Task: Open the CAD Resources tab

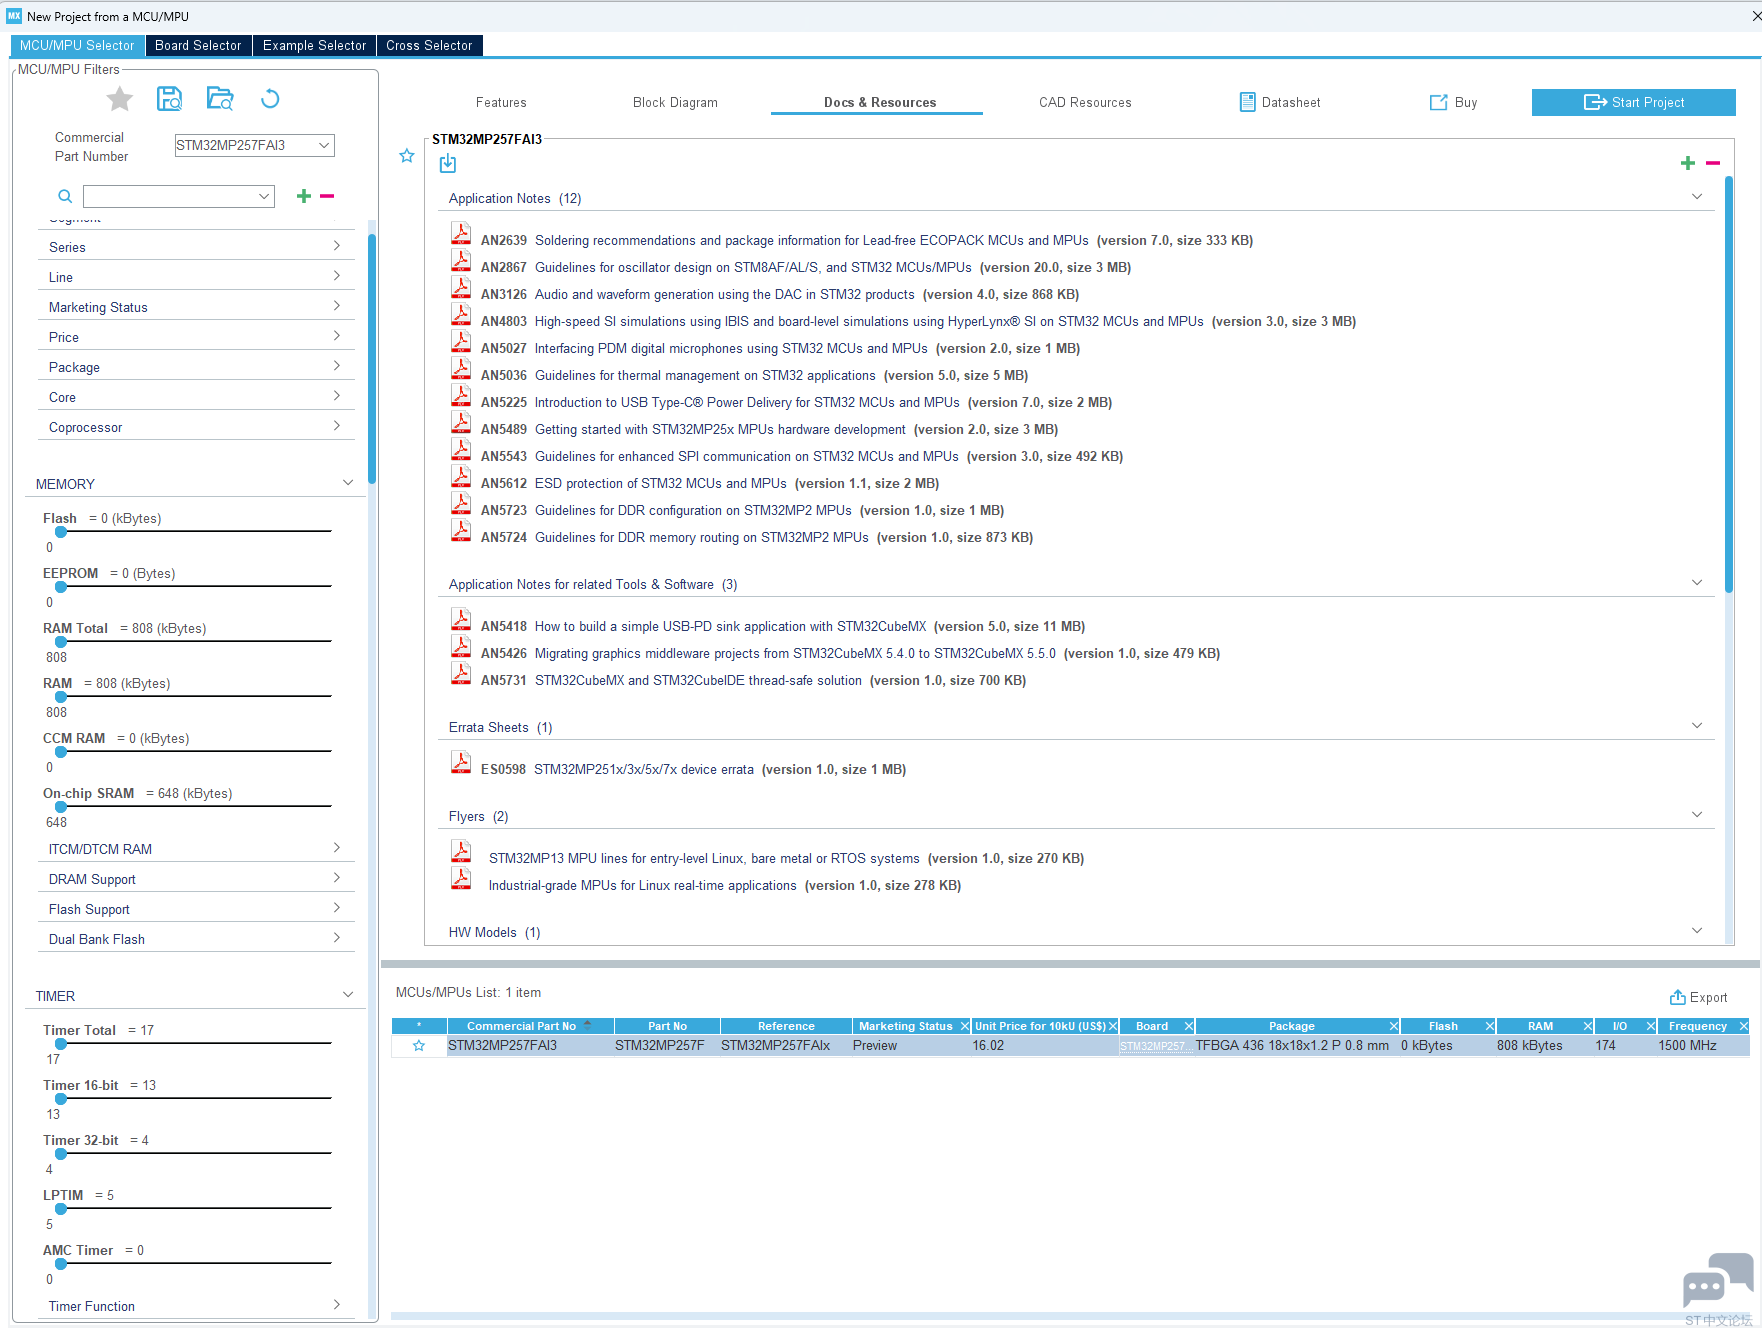Action: click(1085, 102)
